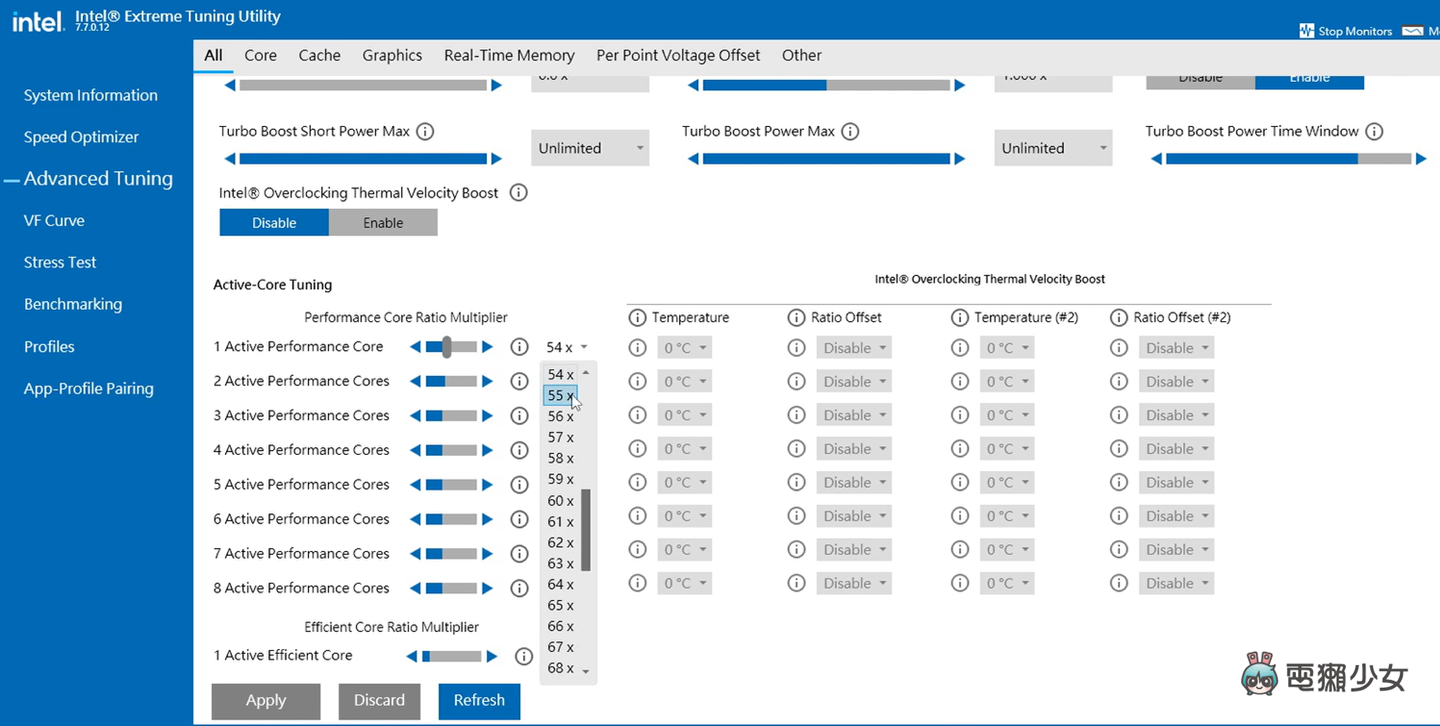The width and height of the screenshot is (1440, 726).
Task: Choose 60 x multiplier option
Action: [x=560, y=500]
